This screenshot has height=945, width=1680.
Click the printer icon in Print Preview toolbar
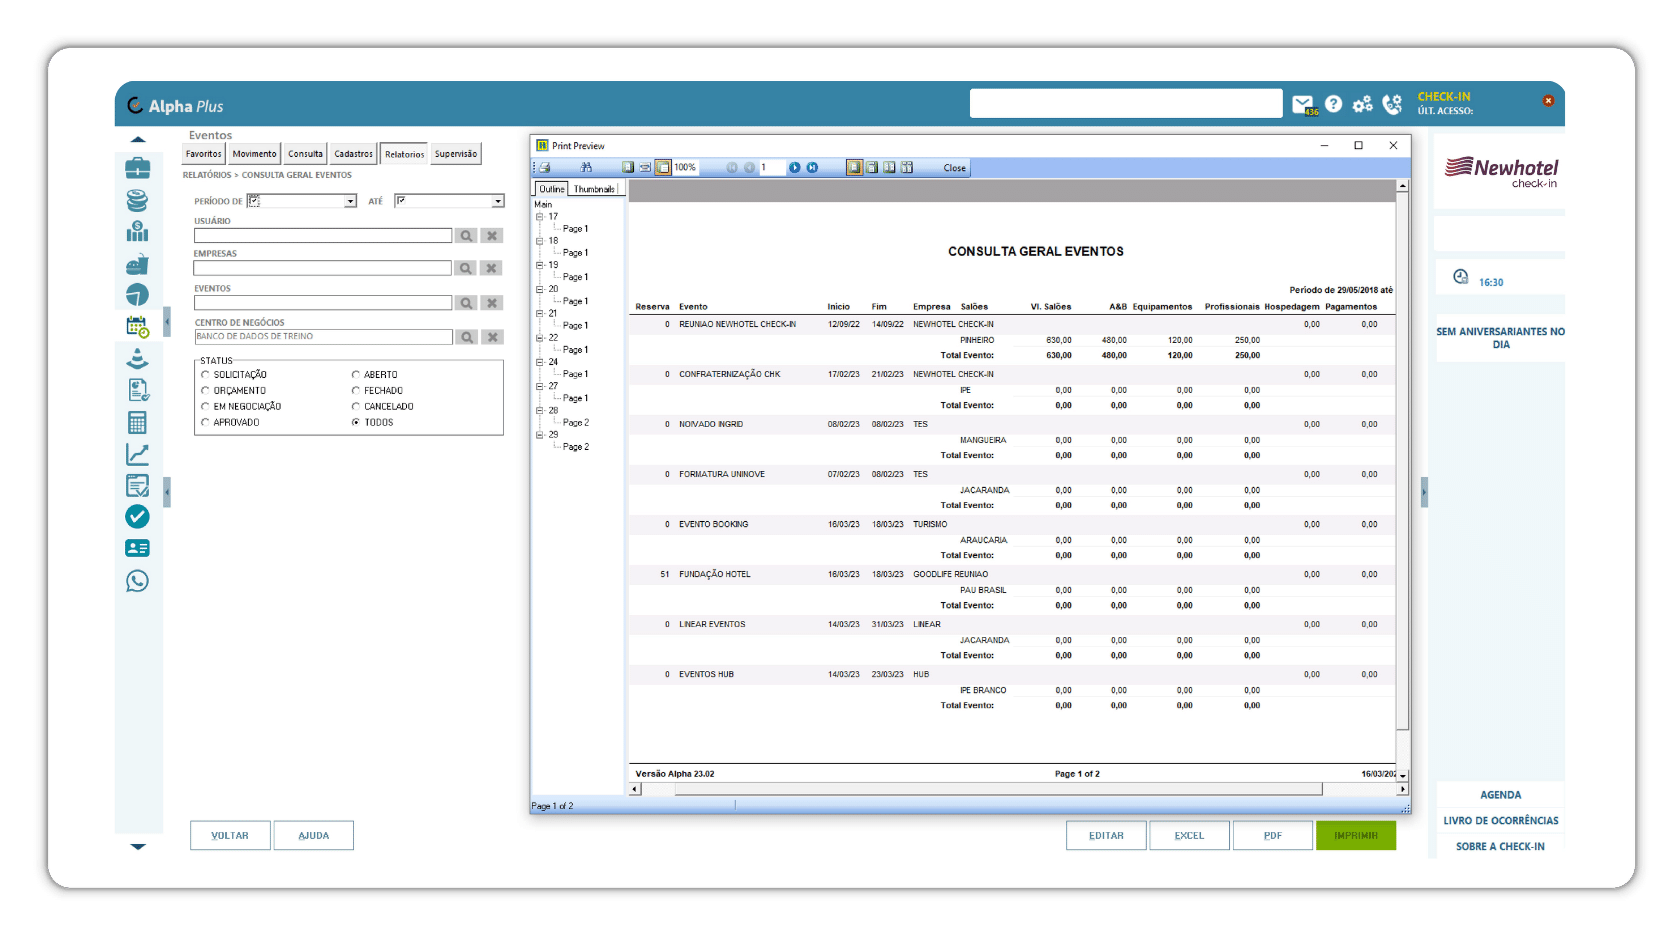pos(545,168)
